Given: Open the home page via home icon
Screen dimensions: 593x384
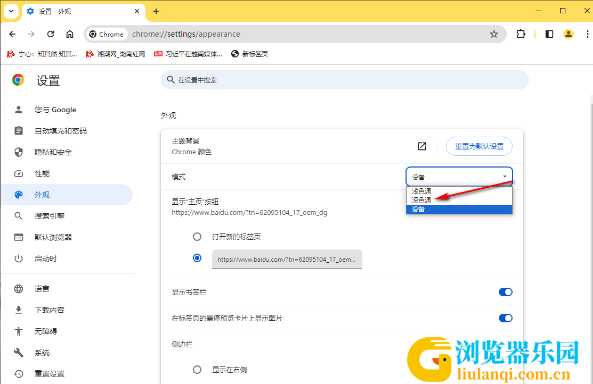Looking at the screenshot, I should pos(70,34).
